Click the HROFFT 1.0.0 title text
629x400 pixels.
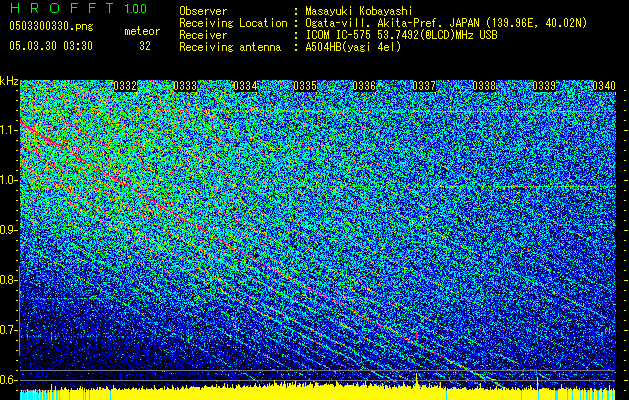pyautogui.click(x=78, y=8)
